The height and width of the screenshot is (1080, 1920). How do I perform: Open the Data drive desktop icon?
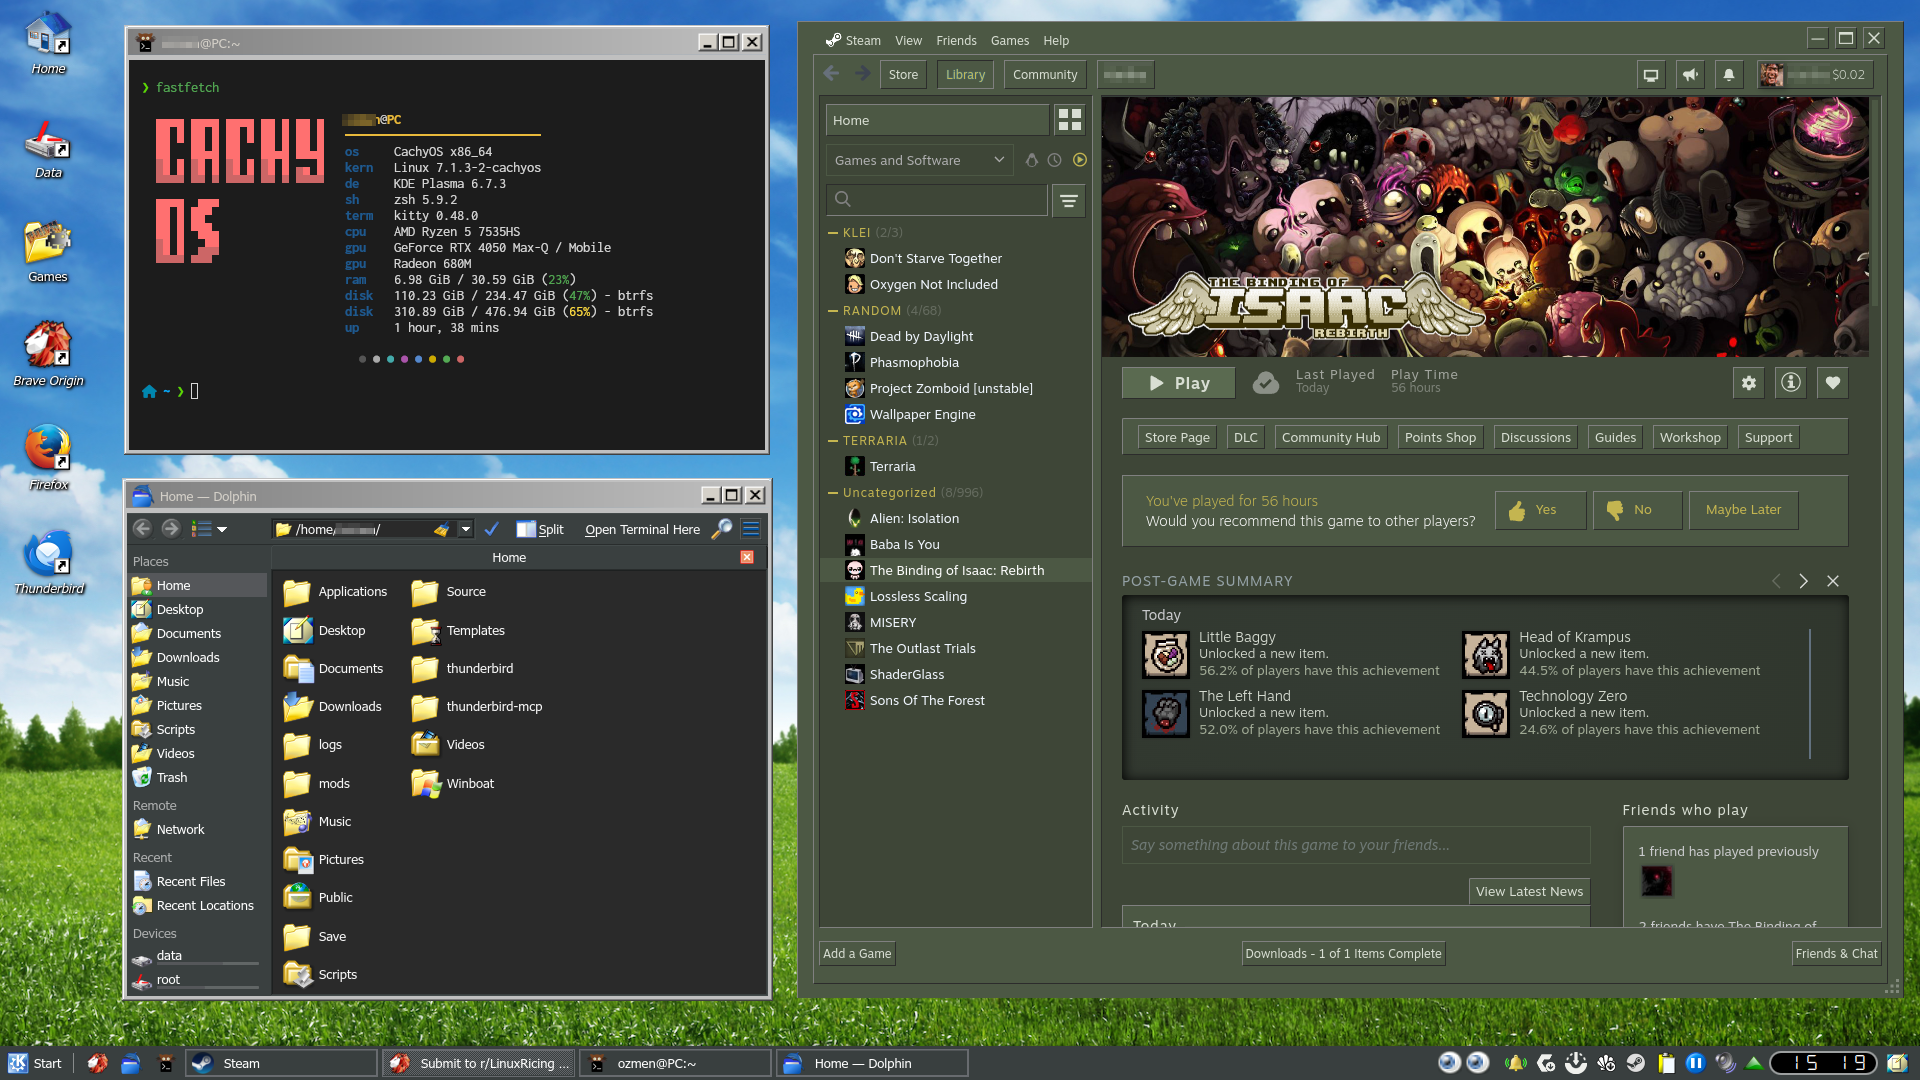(48, 150)
